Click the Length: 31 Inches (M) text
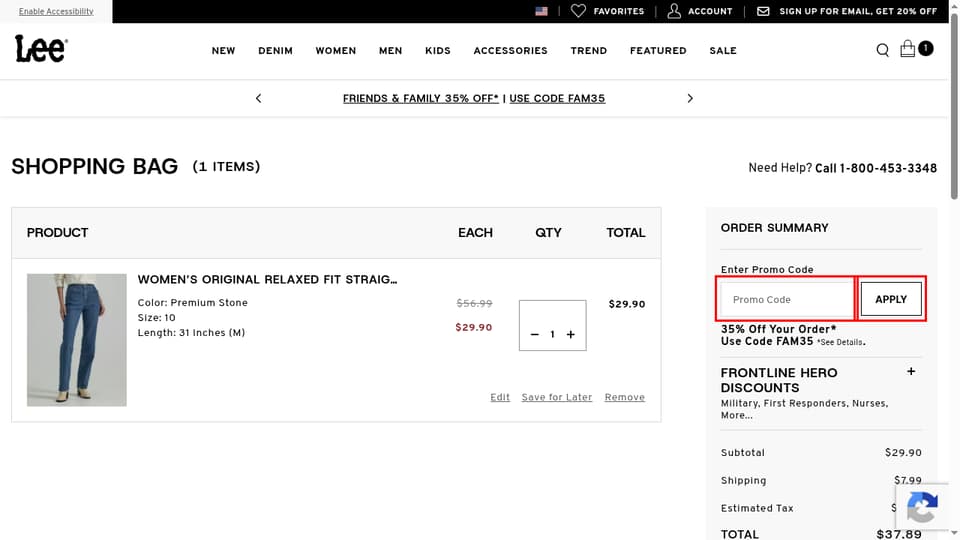Viewport: 960px width, 540px height. click(x=191, y=332)
